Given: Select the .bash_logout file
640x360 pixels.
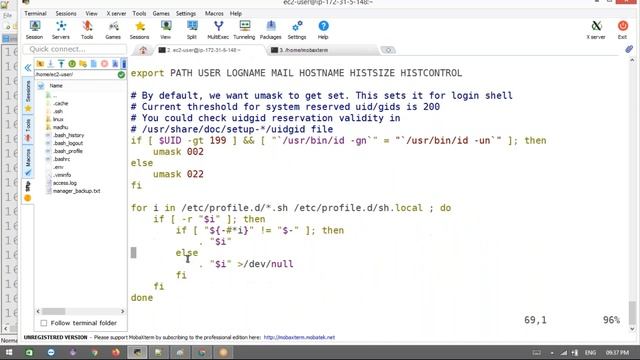Looking at the screenshot, I should click(68, 143).
